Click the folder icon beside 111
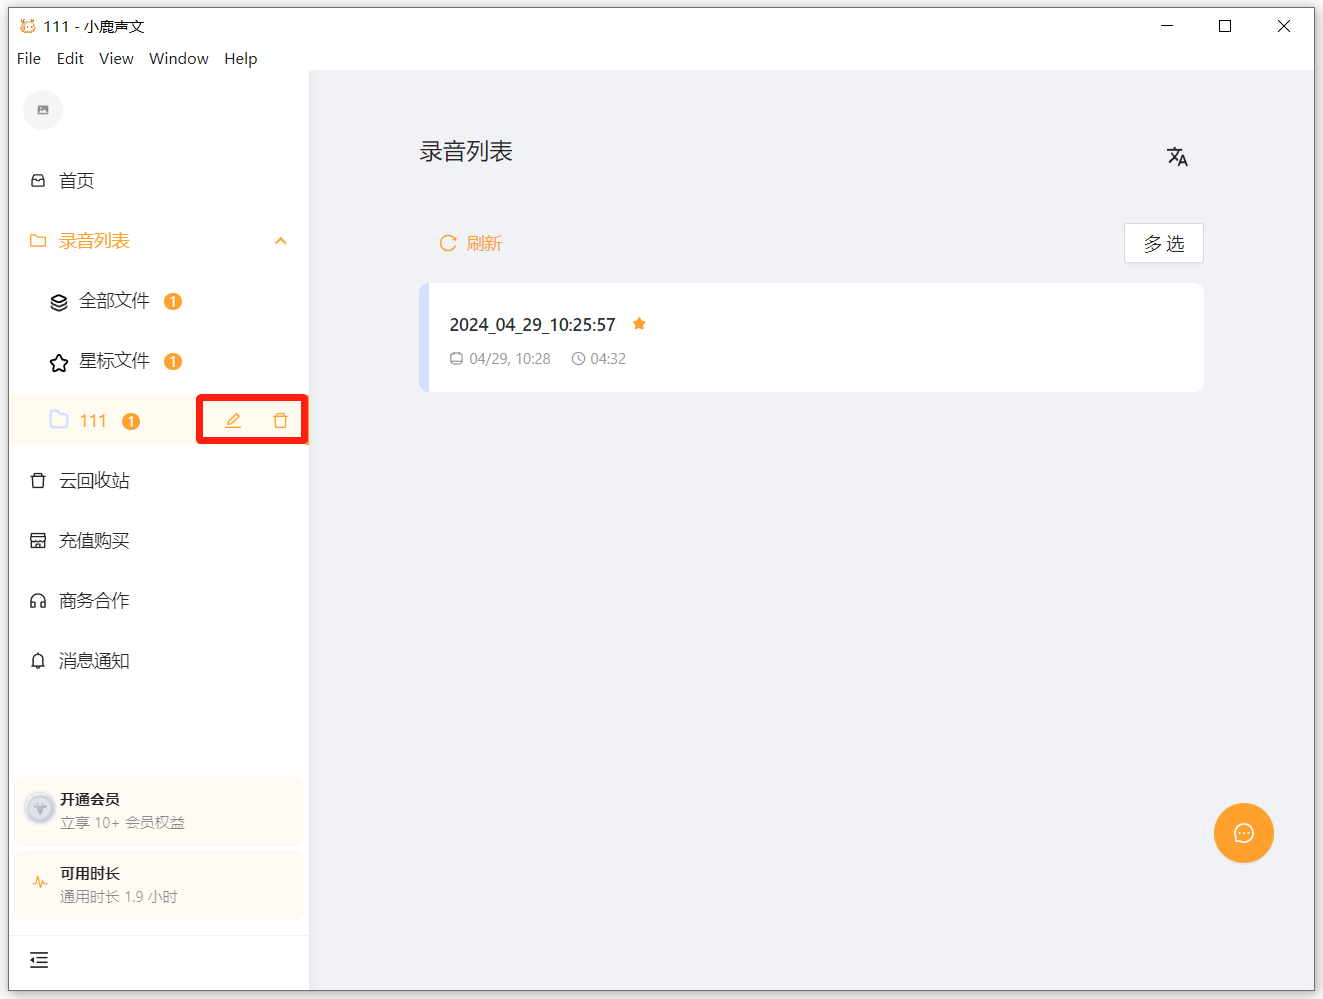1323x999 pixels. click(x=59, y=420)
